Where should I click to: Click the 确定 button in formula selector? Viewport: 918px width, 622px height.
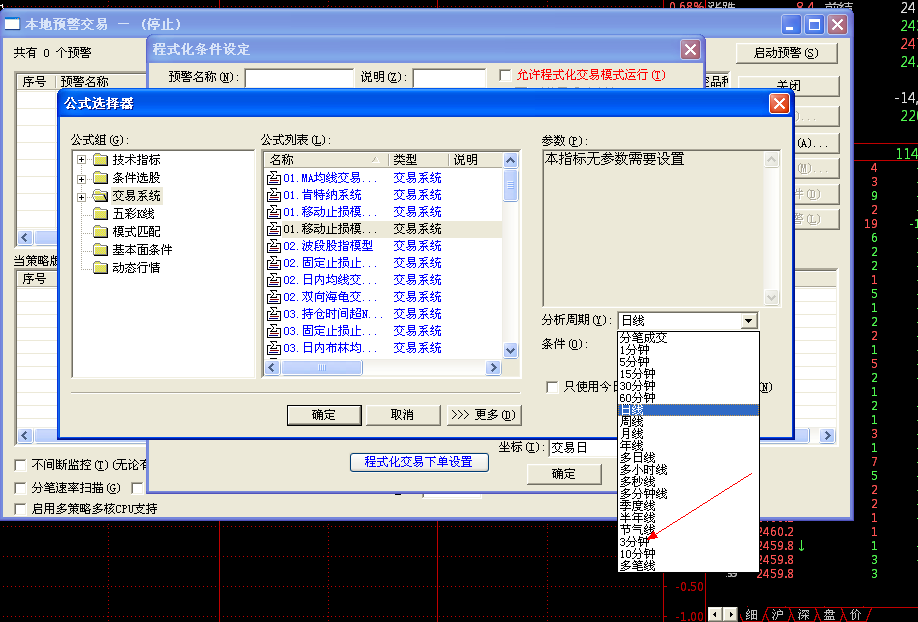point(323,415)
